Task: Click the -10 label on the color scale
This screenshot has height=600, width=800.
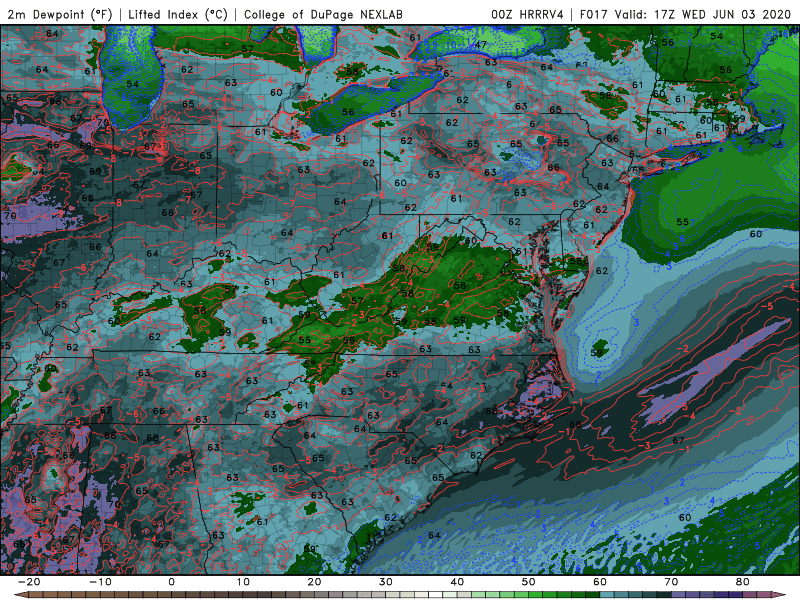Action: click(x=100, y=582)
